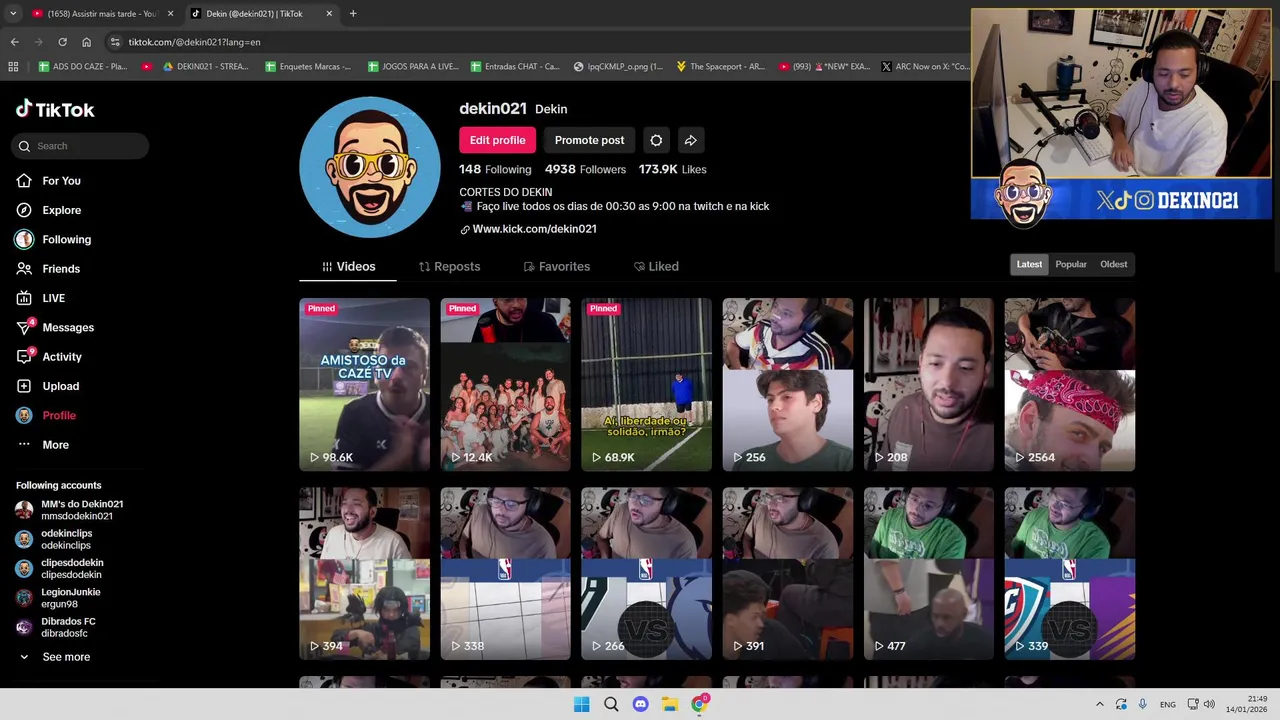The image size is (1280, 720).
Task: Click the Edit profile button
Action: coord(497,140)
